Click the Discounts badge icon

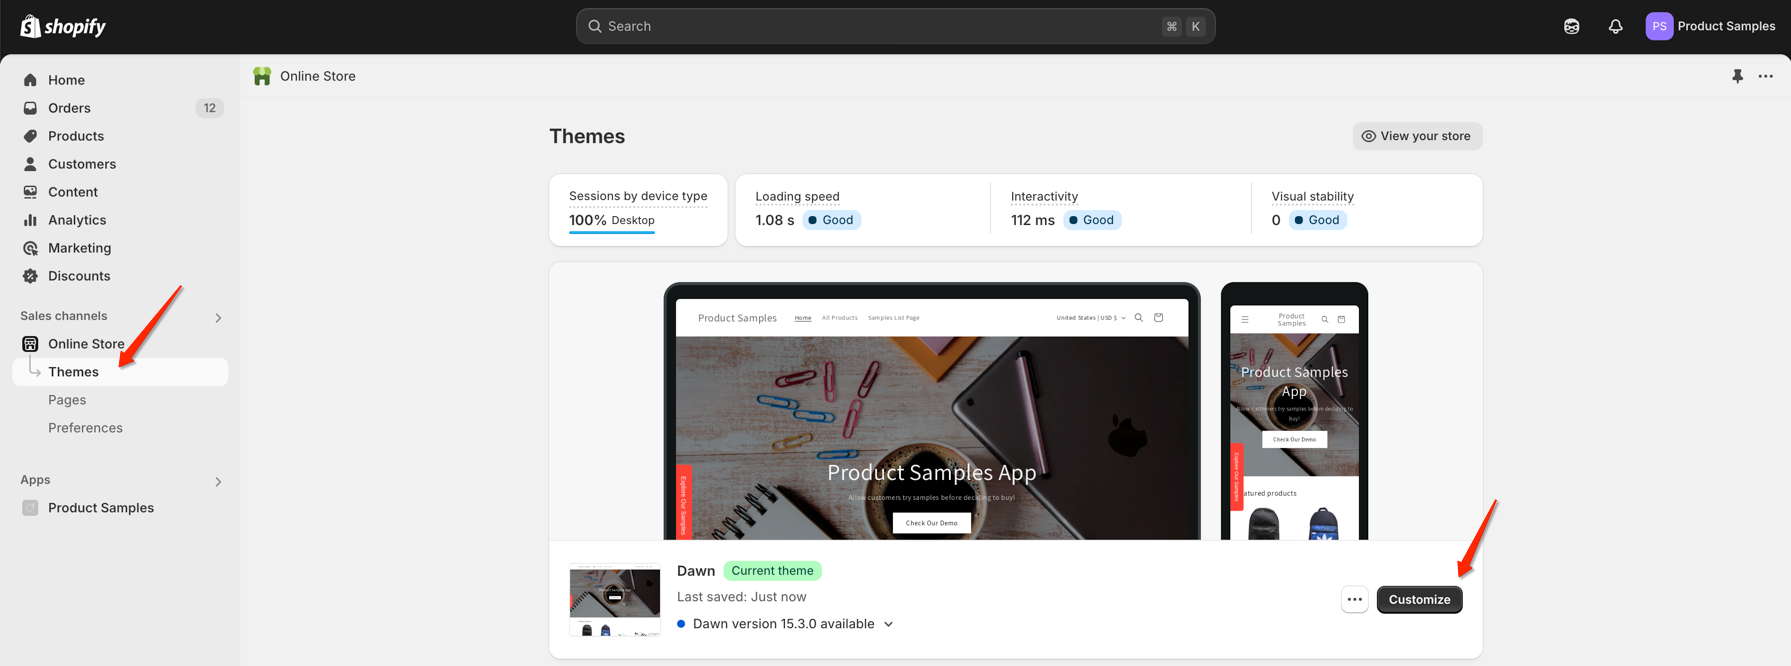(30, 276)
